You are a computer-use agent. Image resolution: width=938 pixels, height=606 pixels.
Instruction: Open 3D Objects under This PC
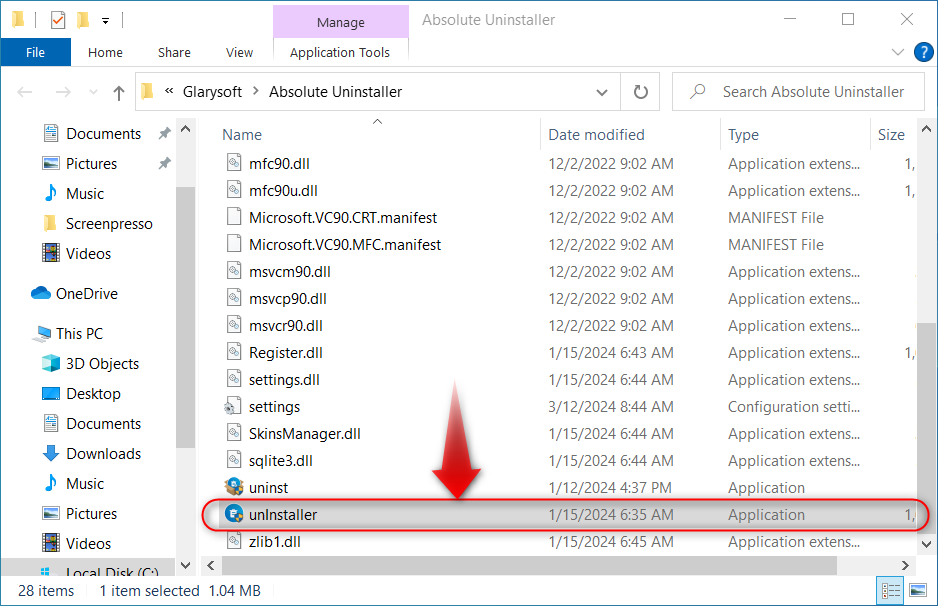pyautogui.click(x=102, y=364)
